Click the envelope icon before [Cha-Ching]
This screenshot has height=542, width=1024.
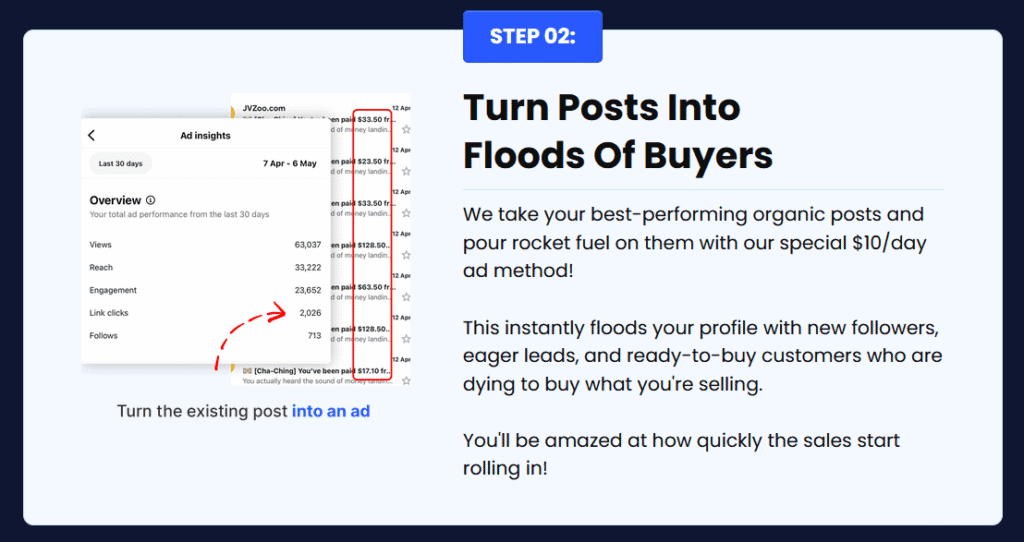[x=247, y=371]
